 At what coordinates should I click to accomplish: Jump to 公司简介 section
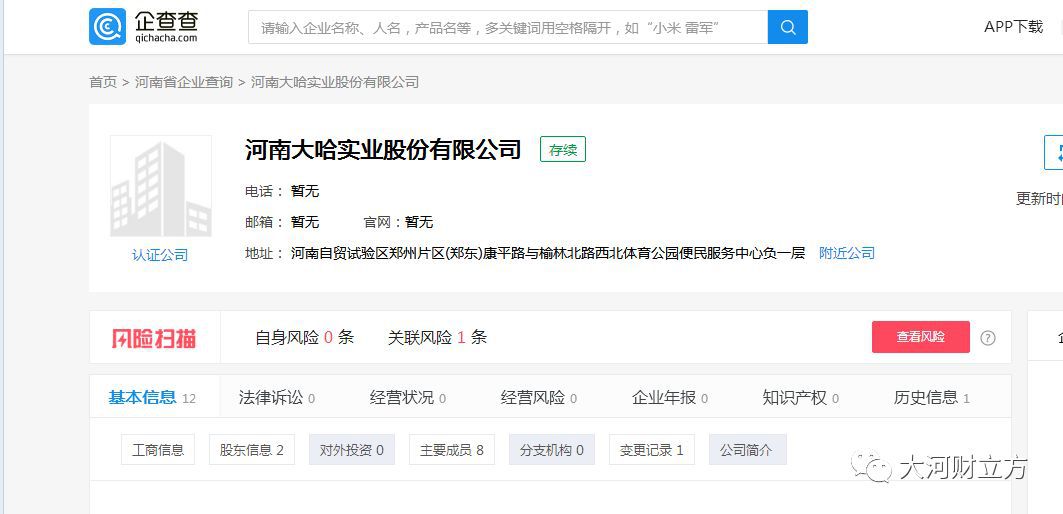coord(748,450)
